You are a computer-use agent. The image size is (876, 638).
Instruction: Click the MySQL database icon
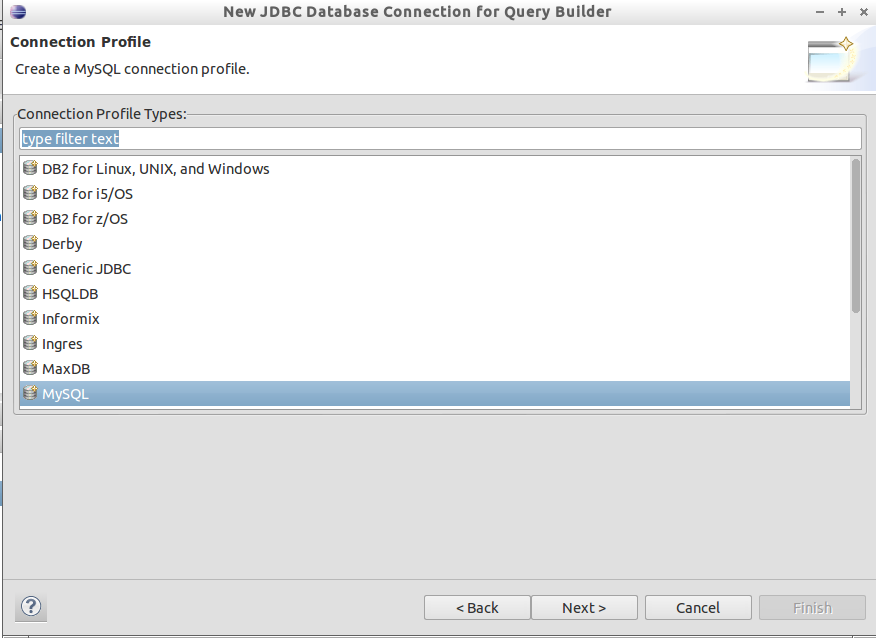point(30,393)
